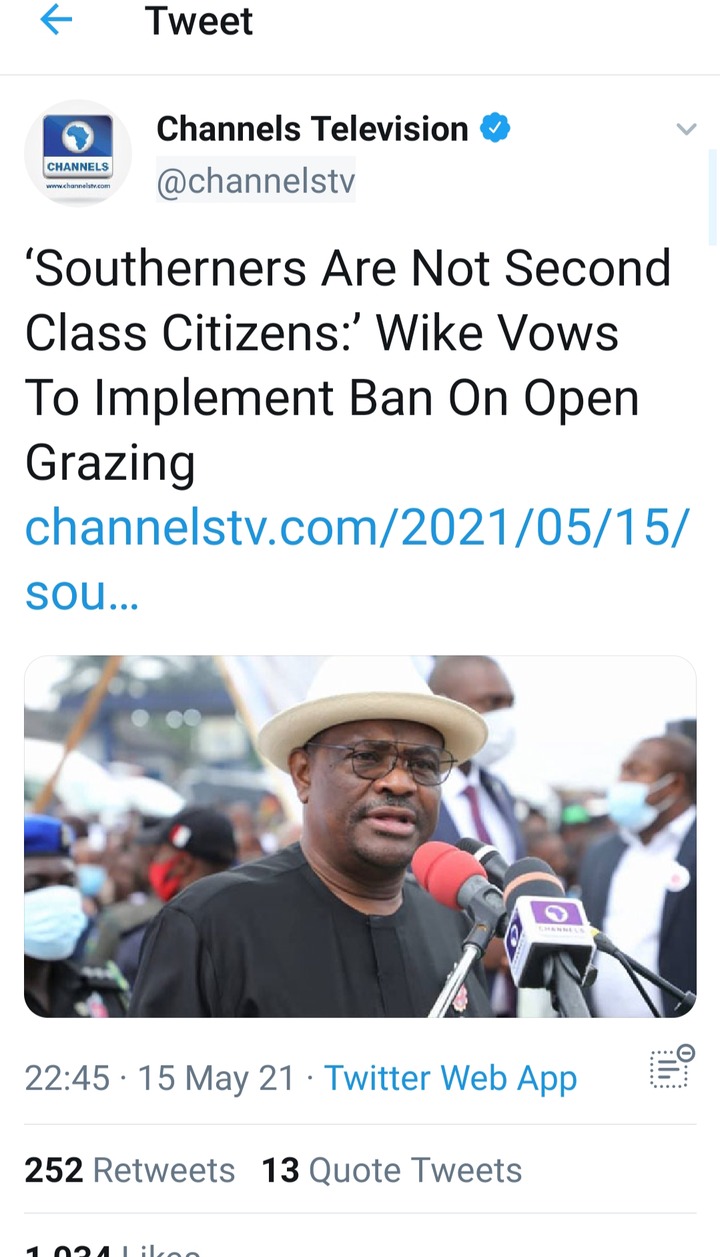This screenshot has width=720, height=1257.
Task: View the tweet photo of Wike speaking
Action: click(360, 836)
